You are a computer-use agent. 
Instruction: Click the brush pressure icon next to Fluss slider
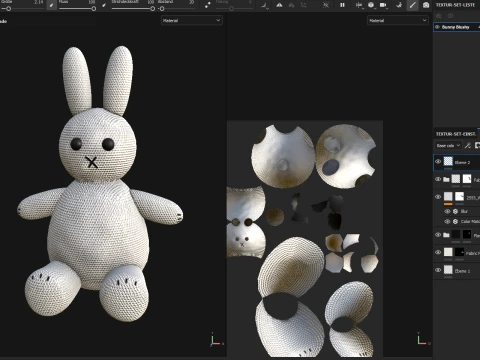click(104, 5)
